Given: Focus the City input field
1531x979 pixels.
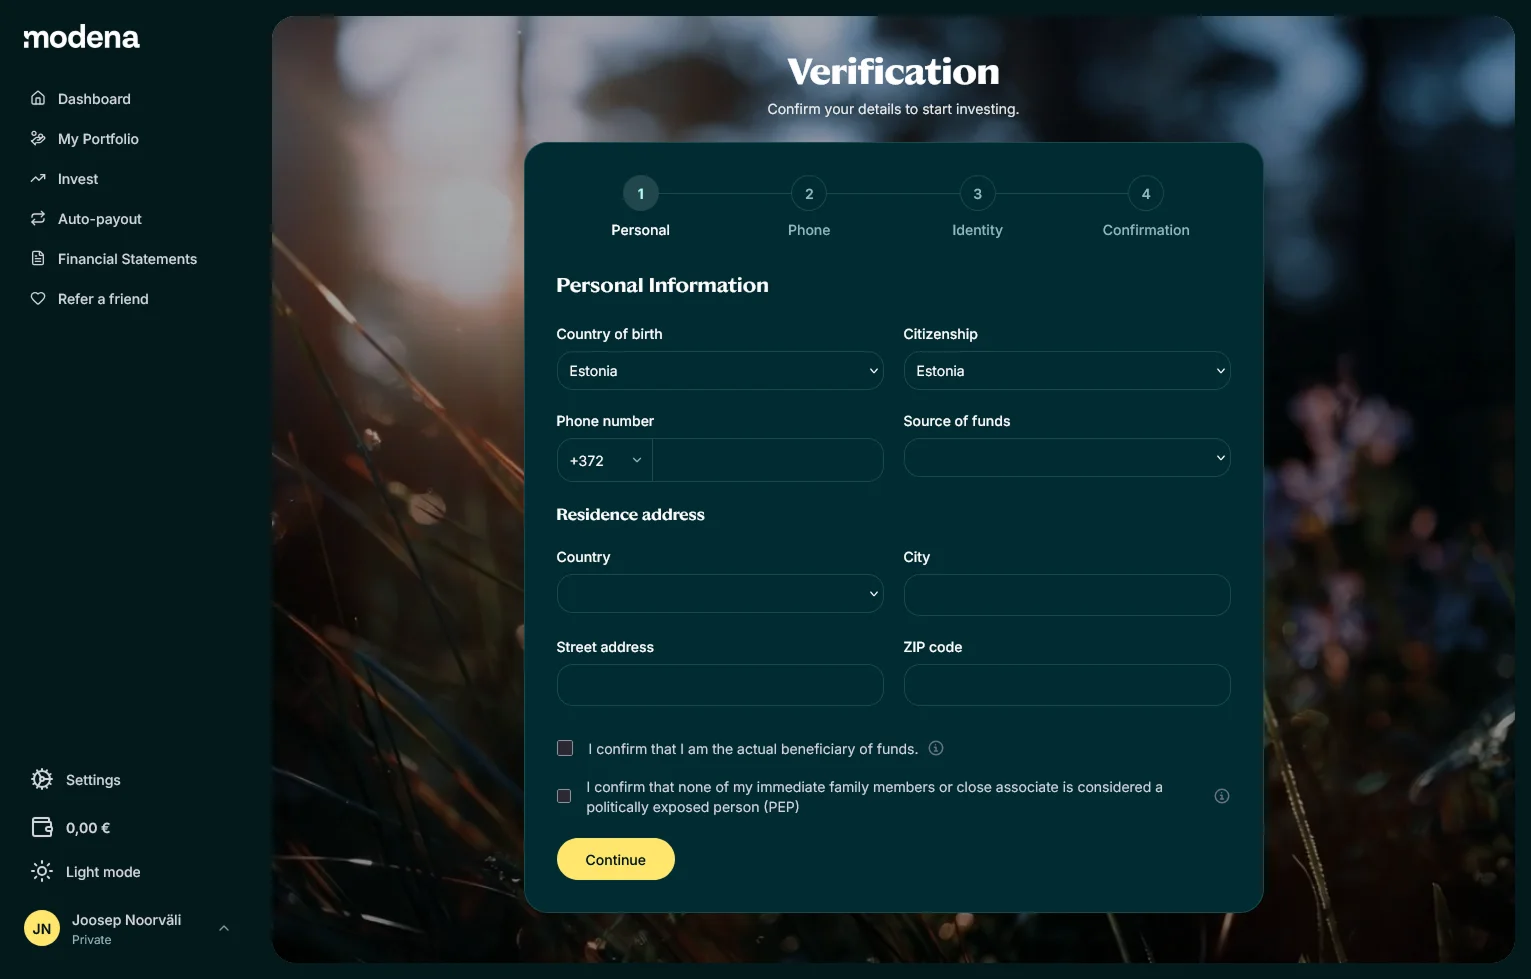Looking at the screenshot, I should pyautogui.click(x=1067, y=595).
